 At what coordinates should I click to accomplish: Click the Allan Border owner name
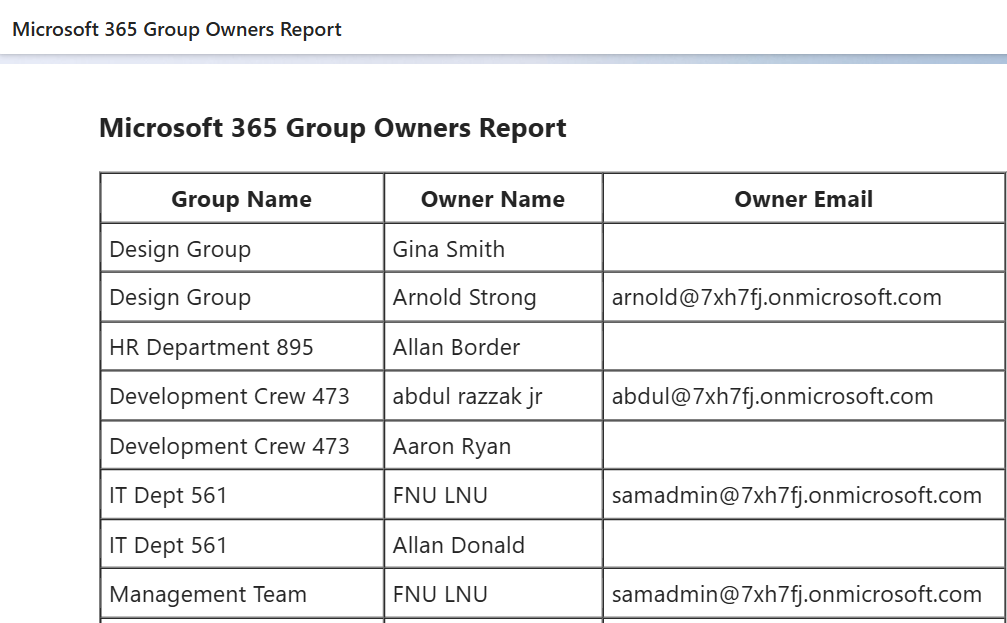[456, 347]
